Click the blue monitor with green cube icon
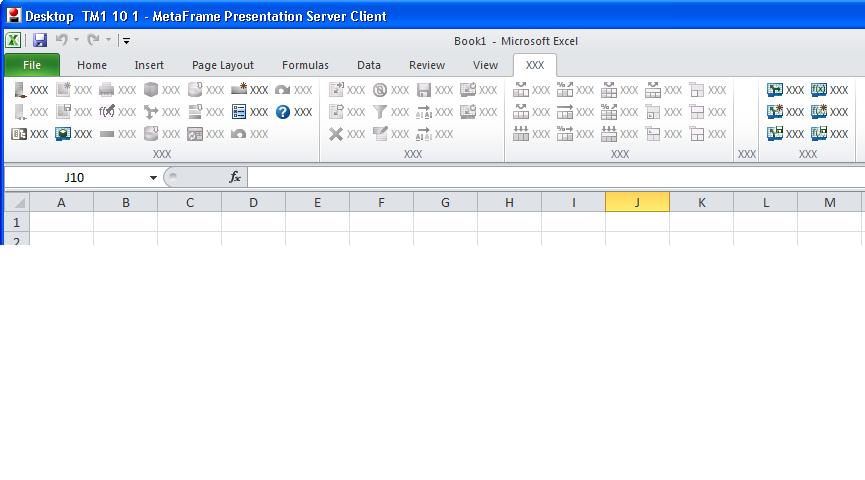This screenshot has width=865, height=480. (63, 134)
